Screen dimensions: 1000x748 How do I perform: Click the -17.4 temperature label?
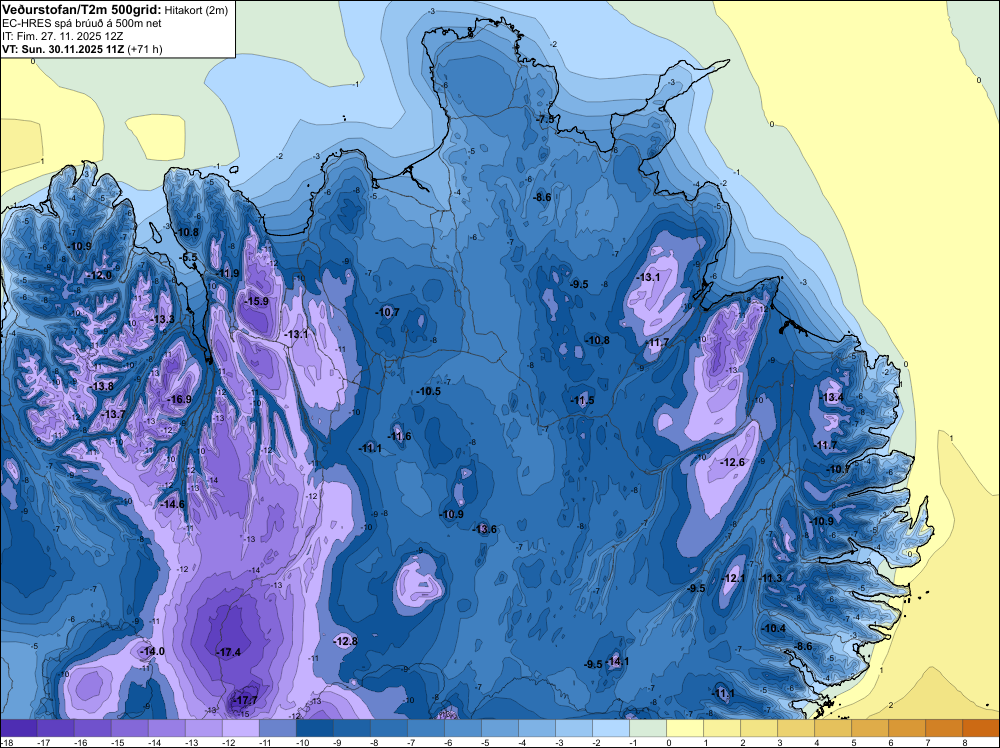[x=228, y=652]
